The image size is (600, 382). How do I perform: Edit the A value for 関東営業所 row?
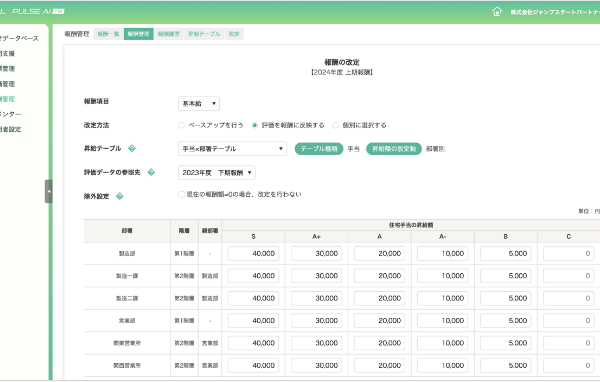pyautogui.click(x=380, y=343)
